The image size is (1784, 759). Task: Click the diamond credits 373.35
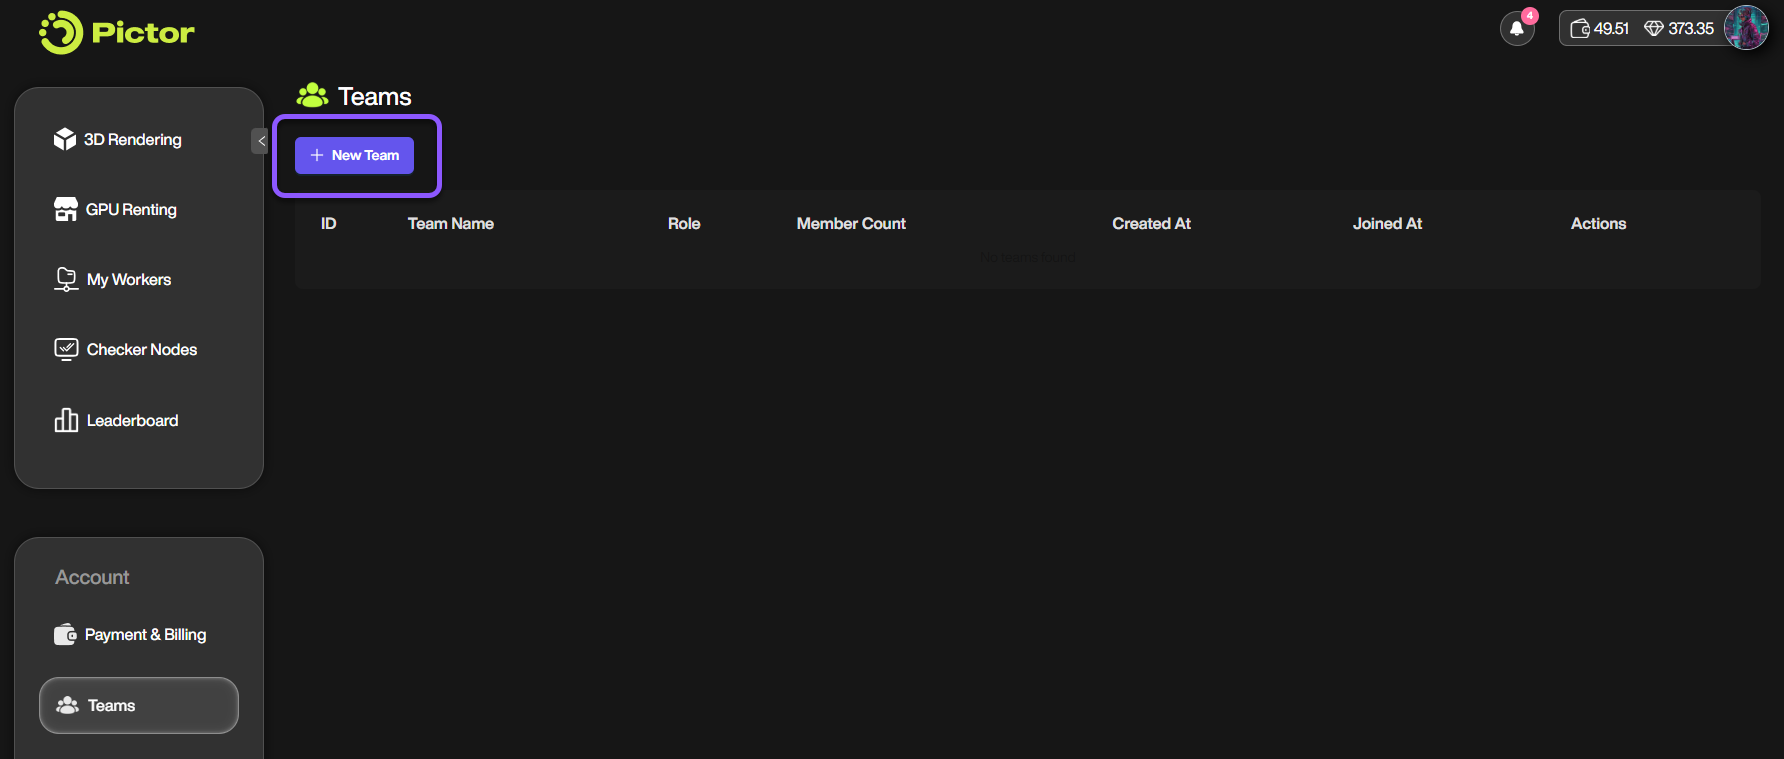(x=1680, y=29)
